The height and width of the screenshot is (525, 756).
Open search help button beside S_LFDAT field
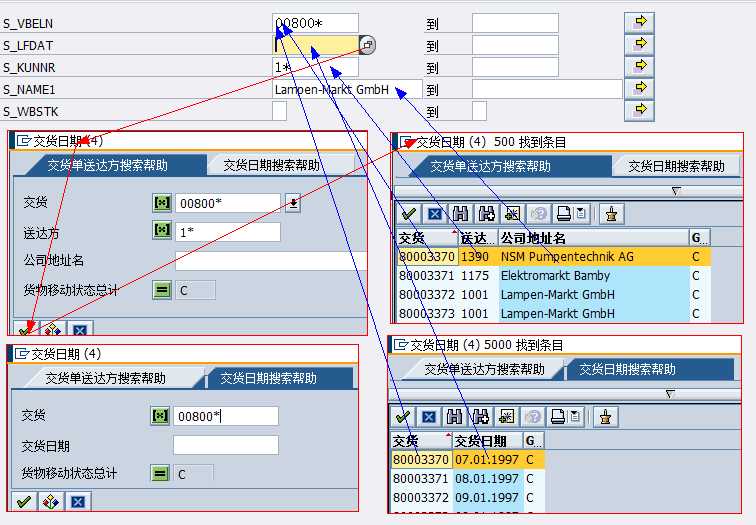367,45
